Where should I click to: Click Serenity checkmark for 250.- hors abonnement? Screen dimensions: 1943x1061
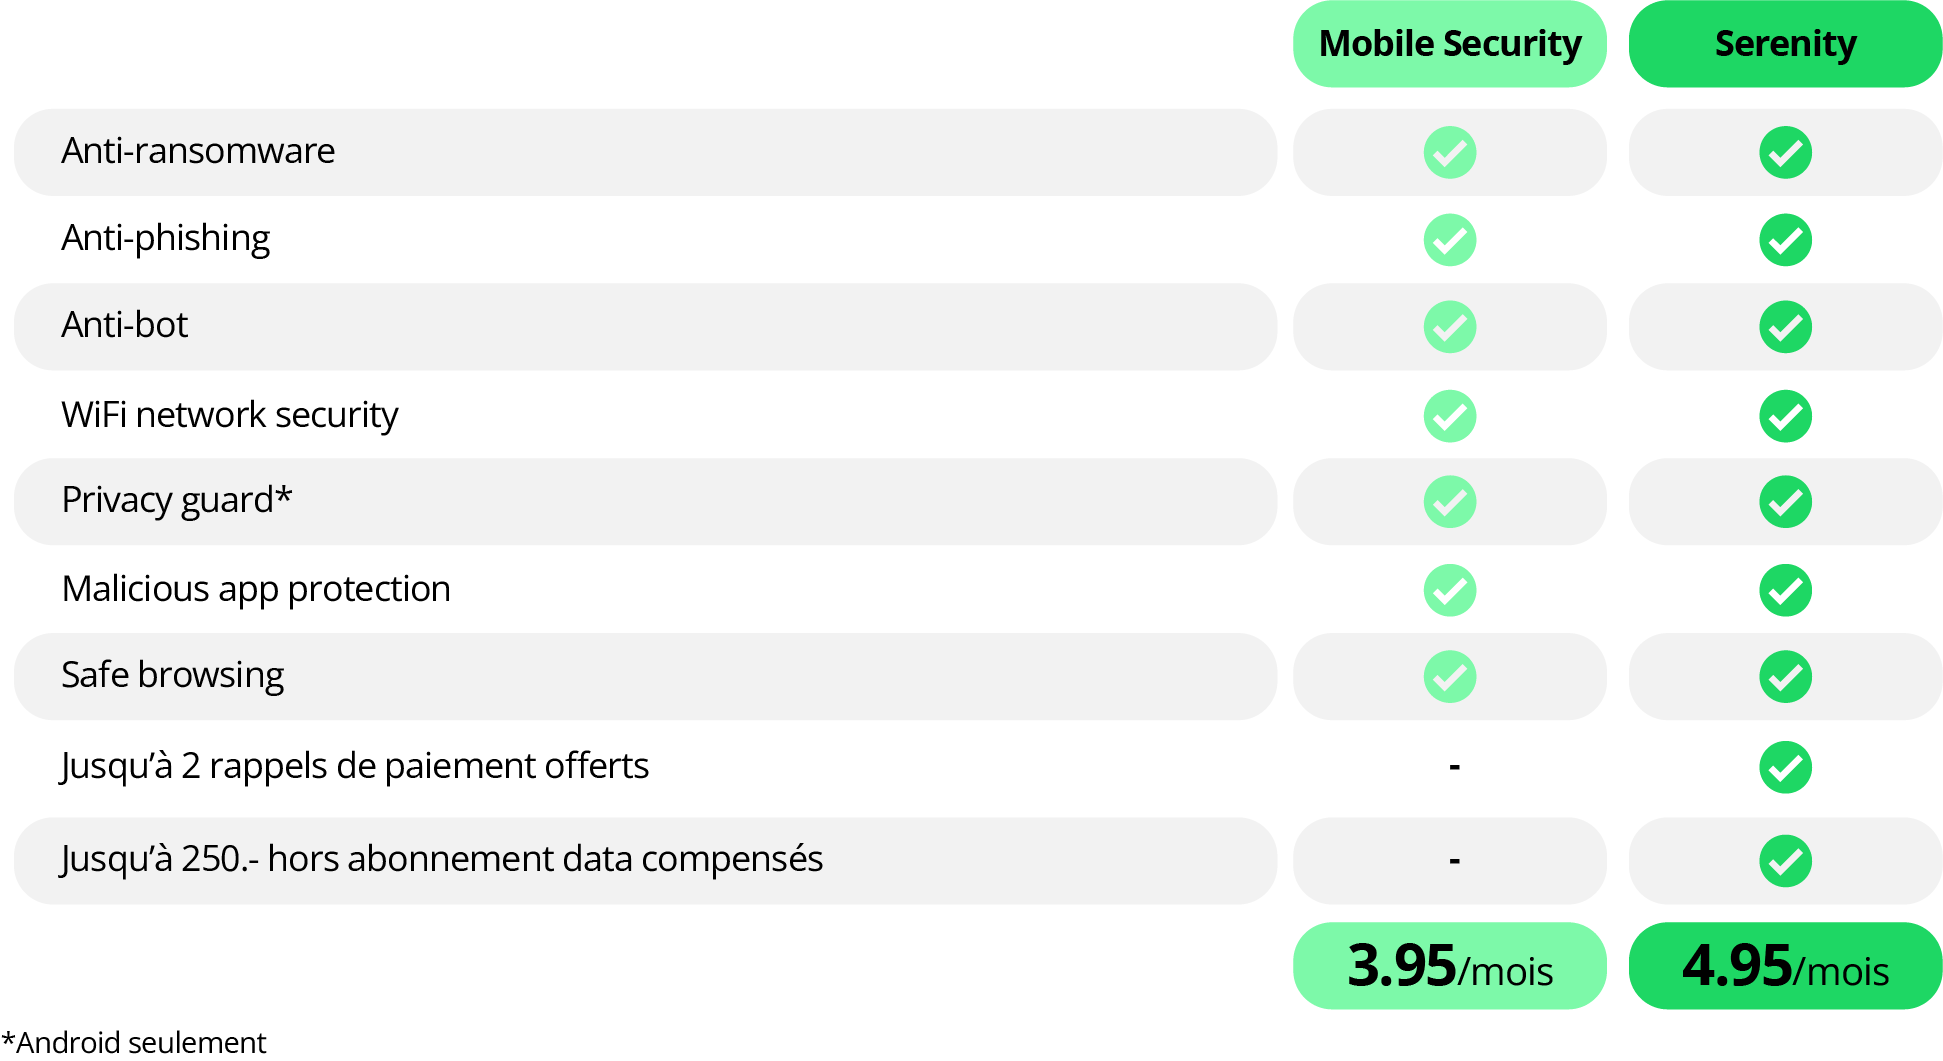point(1785,861)
